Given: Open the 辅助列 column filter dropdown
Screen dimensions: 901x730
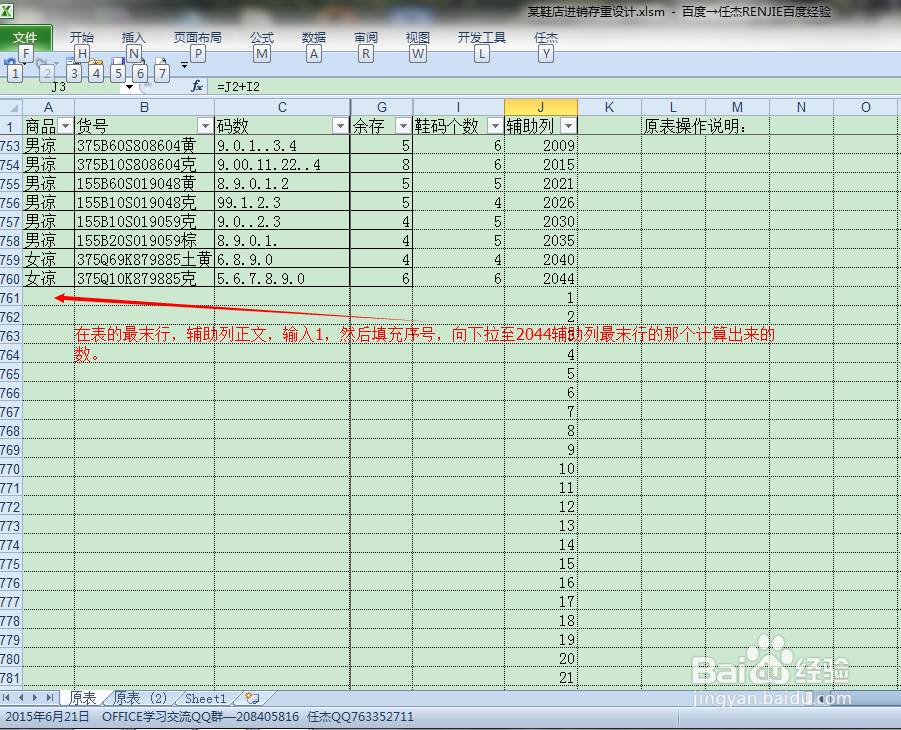Looking at the screenshot, I should click(568, 126).
